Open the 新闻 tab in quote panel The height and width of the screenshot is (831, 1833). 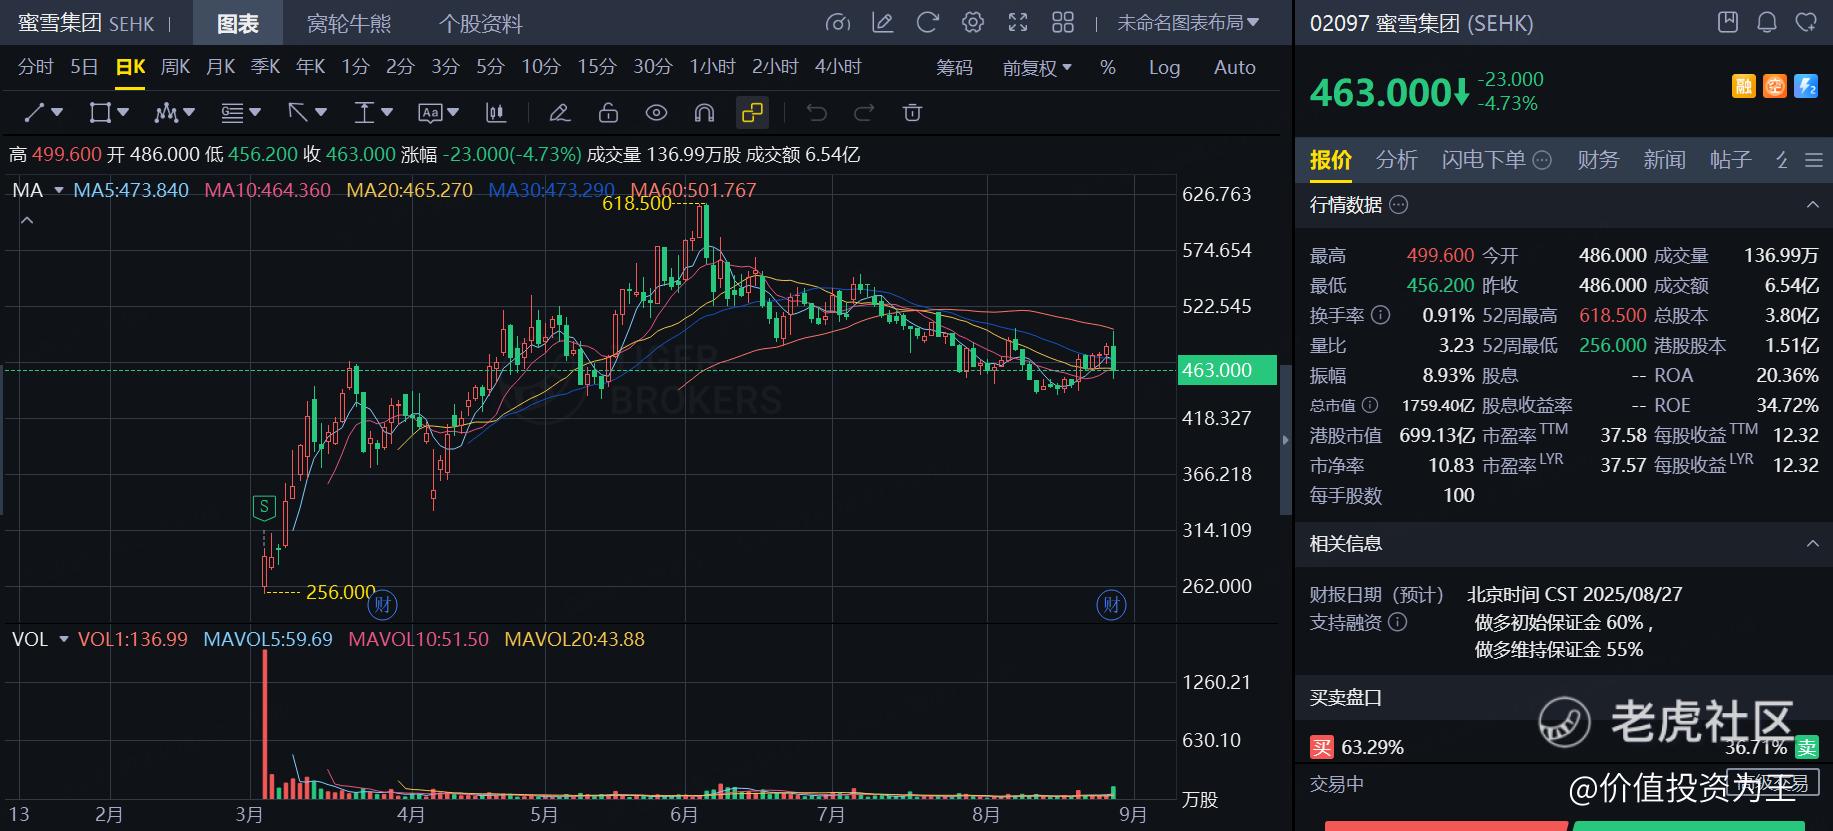tap(1664, 160)
